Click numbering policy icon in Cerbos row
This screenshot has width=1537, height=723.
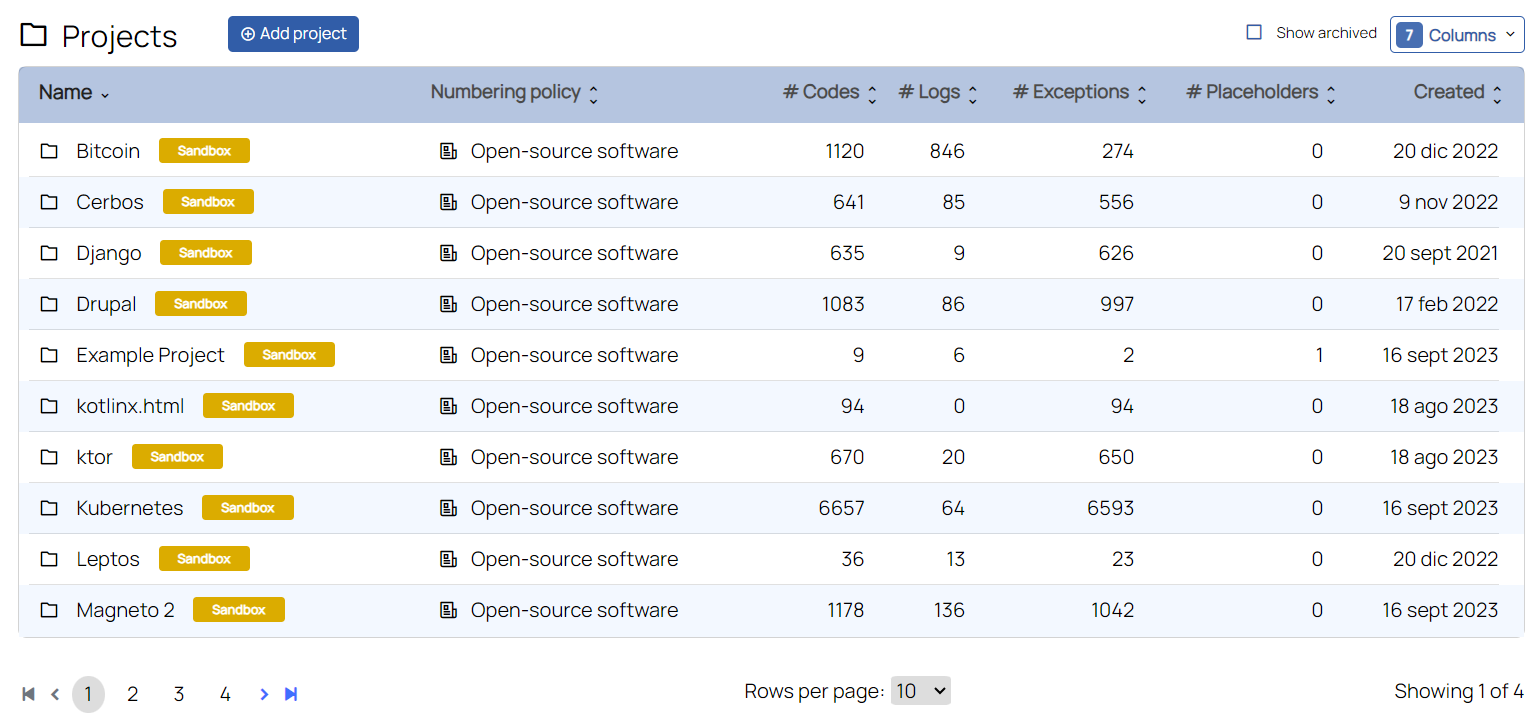[x=449, y=202]
